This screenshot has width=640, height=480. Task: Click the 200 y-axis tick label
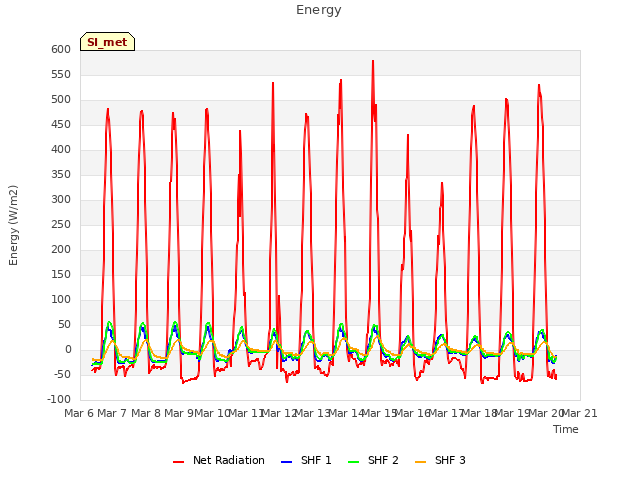(61, 250)
